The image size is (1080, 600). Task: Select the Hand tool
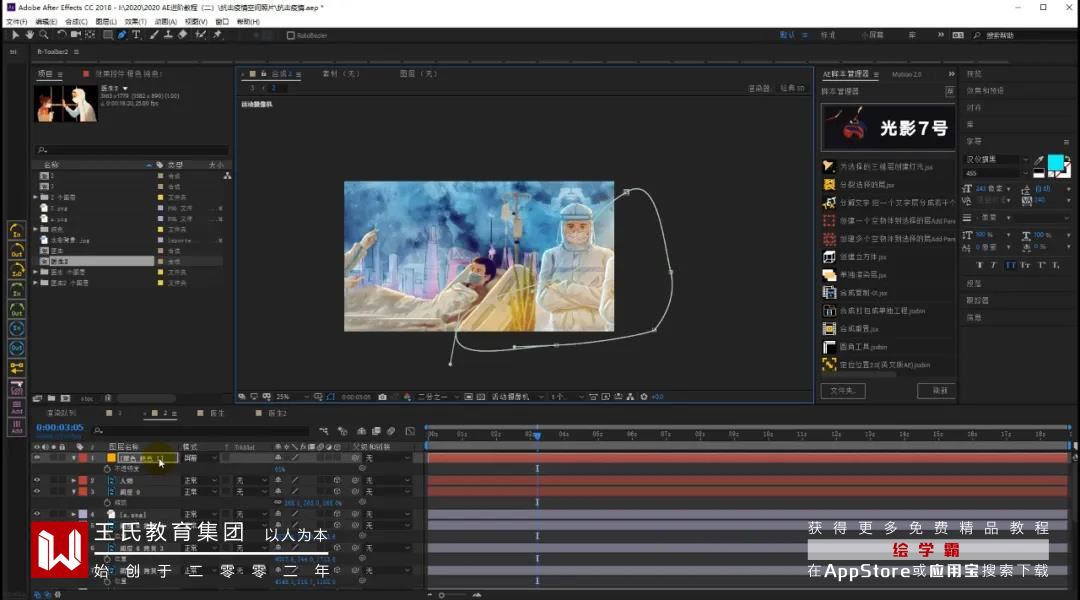30,34
